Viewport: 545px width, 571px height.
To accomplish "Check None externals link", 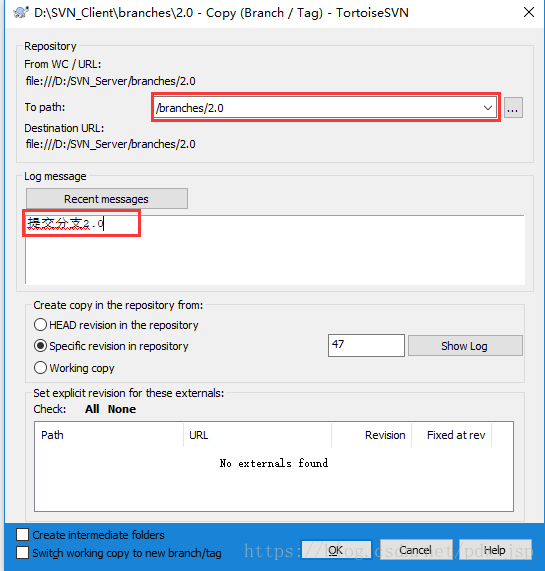I will click(x=122, y=409).
